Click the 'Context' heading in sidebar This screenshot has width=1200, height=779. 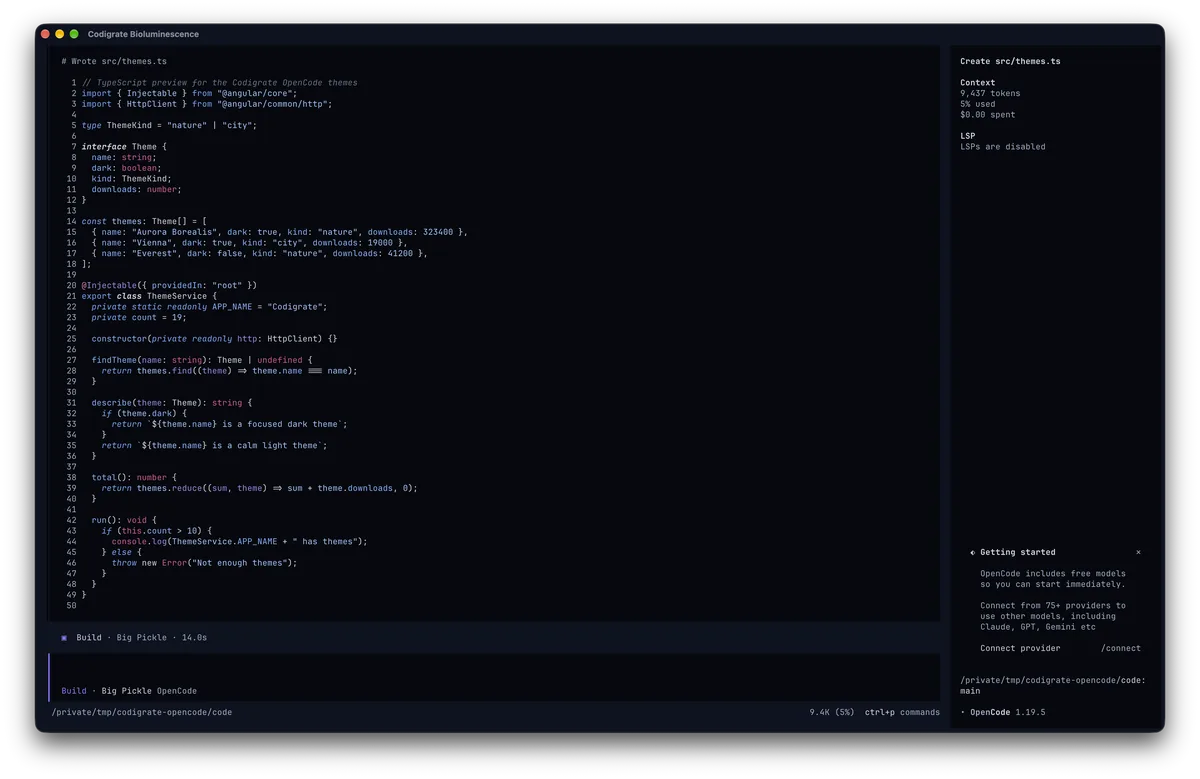coord(978,83)
